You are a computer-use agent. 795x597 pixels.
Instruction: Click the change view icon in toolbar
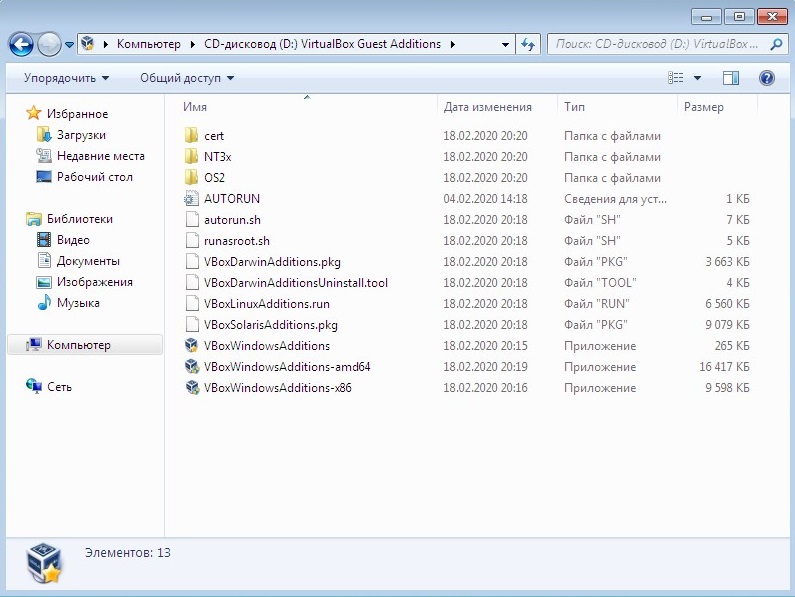pyautogui.click(x=677, y=78)
